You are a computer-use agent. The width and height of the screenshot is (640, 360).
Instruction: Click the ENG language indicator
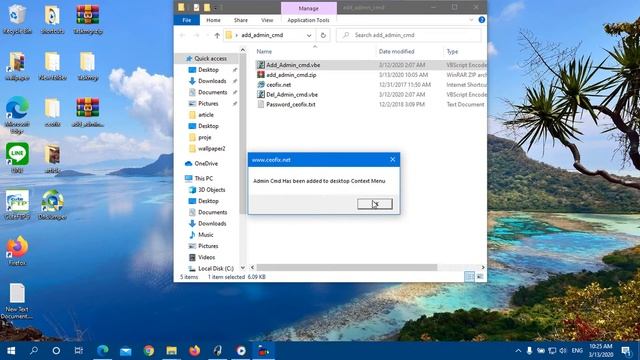pos(577,351)
